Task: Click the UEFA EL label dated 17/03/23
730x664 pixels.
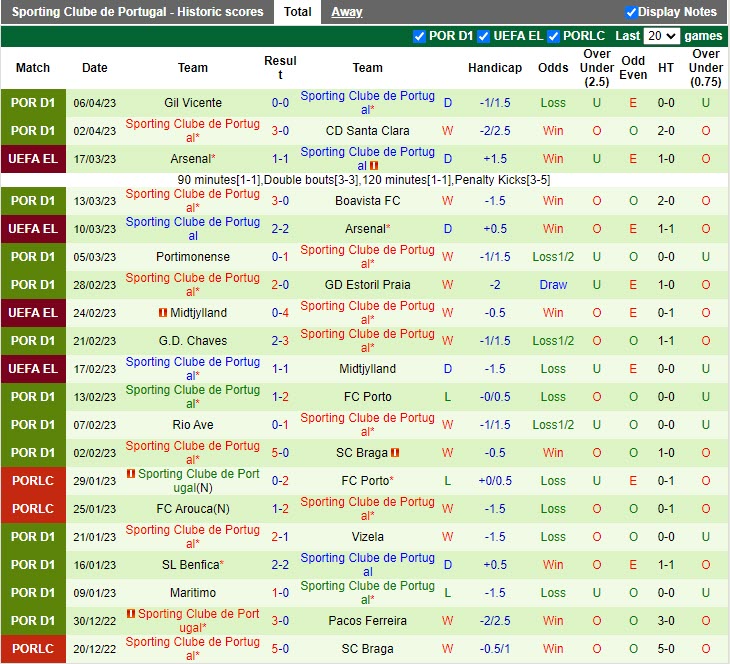Action: (x=33, y=159)
